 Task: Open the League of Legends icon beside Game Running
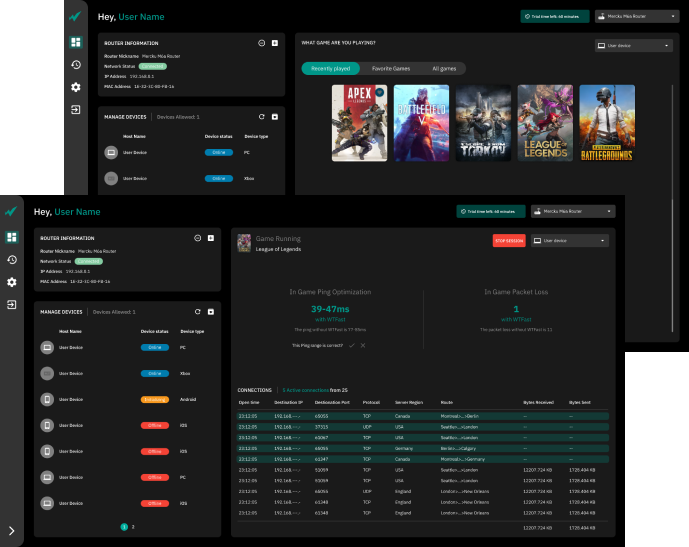pos(243,243)
